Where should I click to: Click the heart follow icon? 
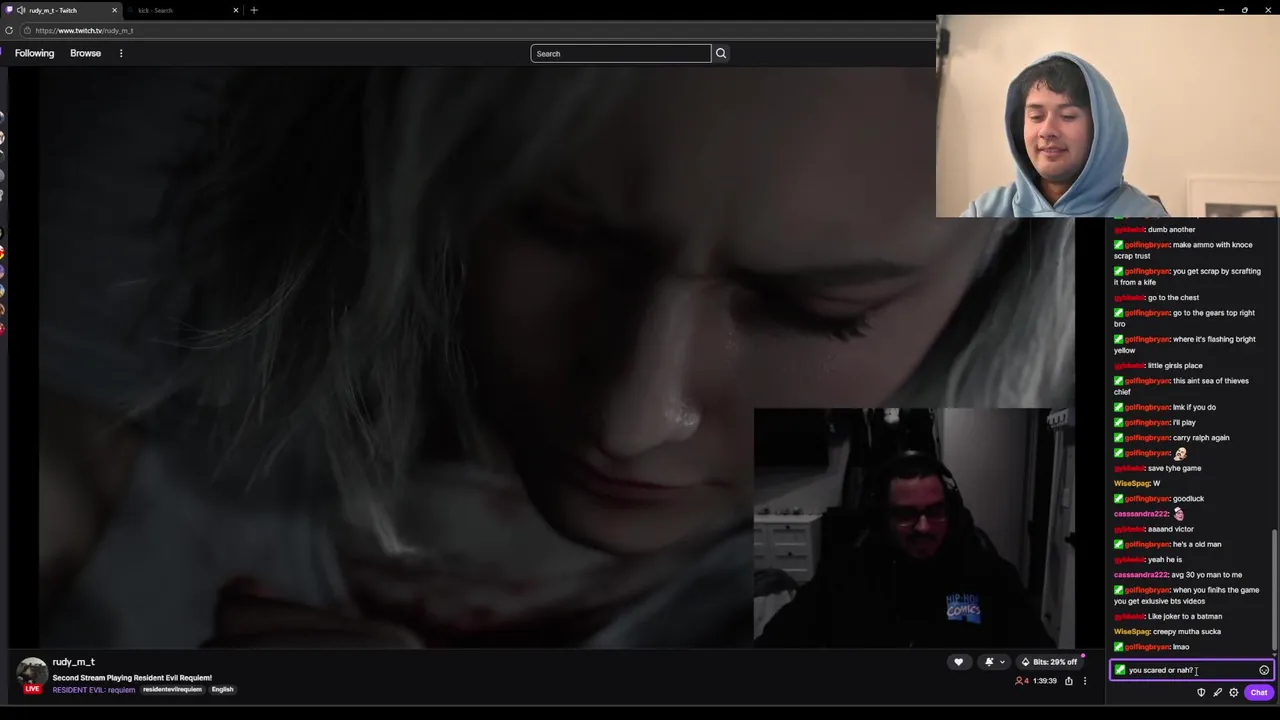958,662
